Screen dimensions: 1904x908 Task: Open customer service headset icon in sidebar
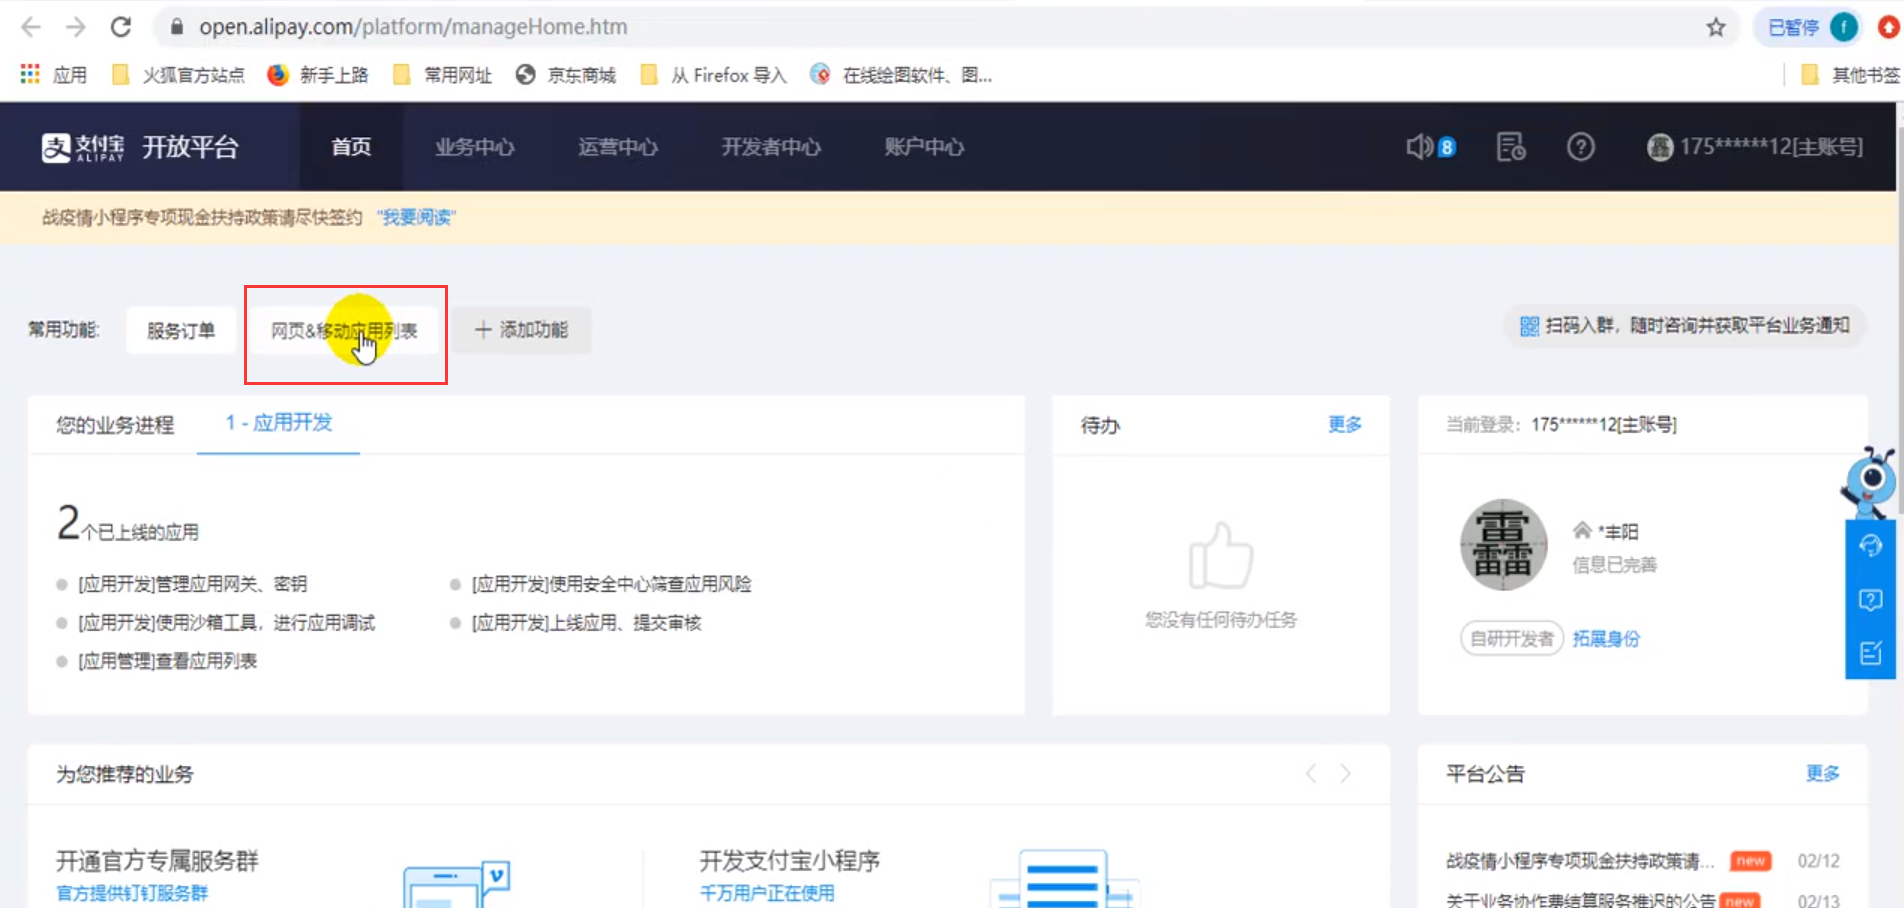pos(1870,546)
